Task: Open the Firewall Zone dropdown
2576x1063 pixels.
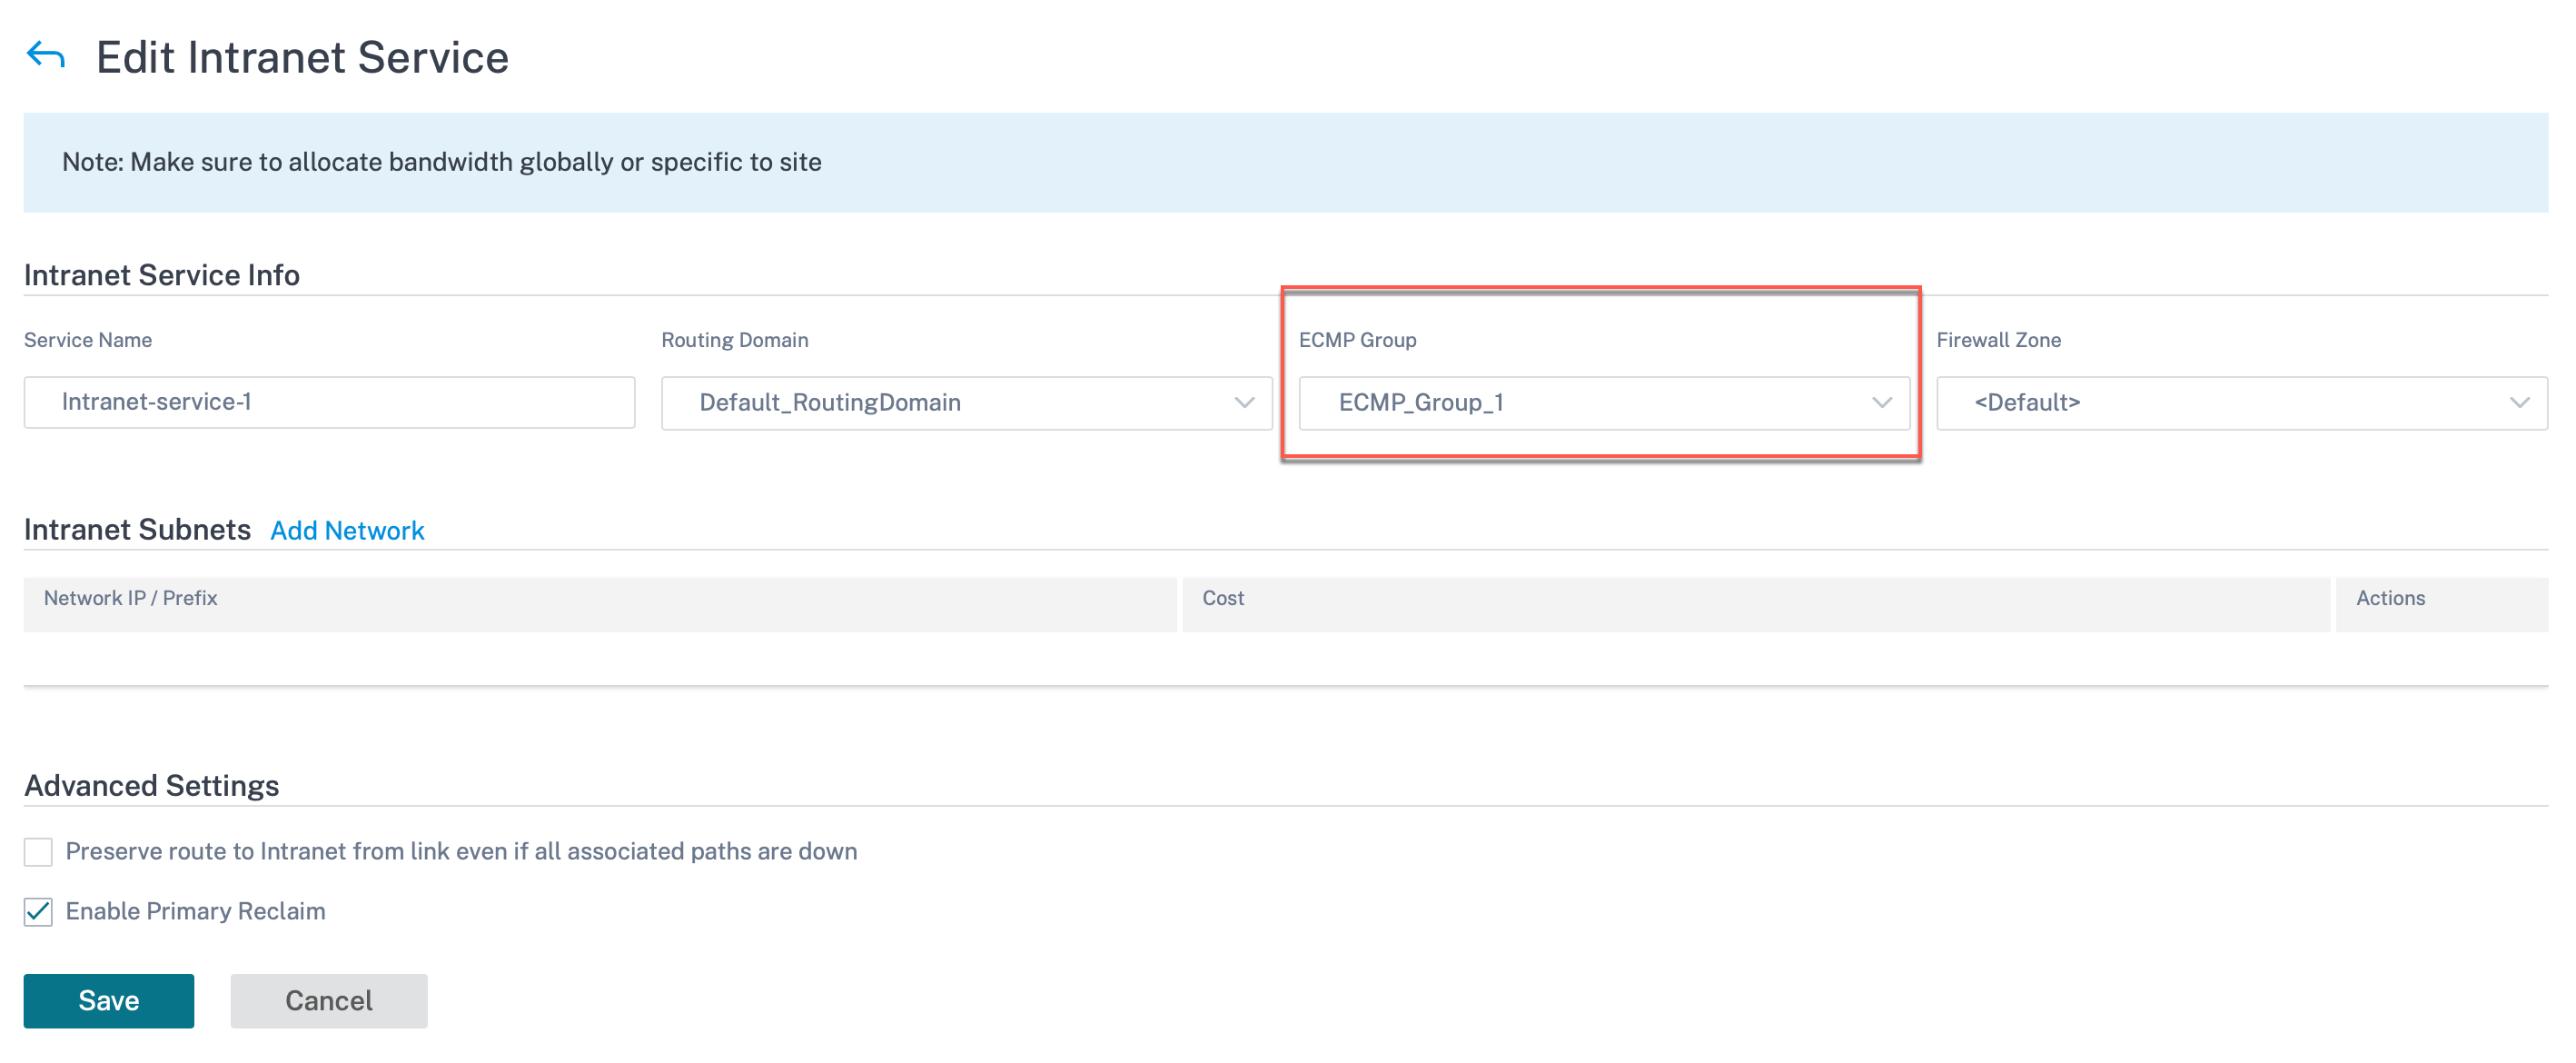Action: tap(2241, 403)
